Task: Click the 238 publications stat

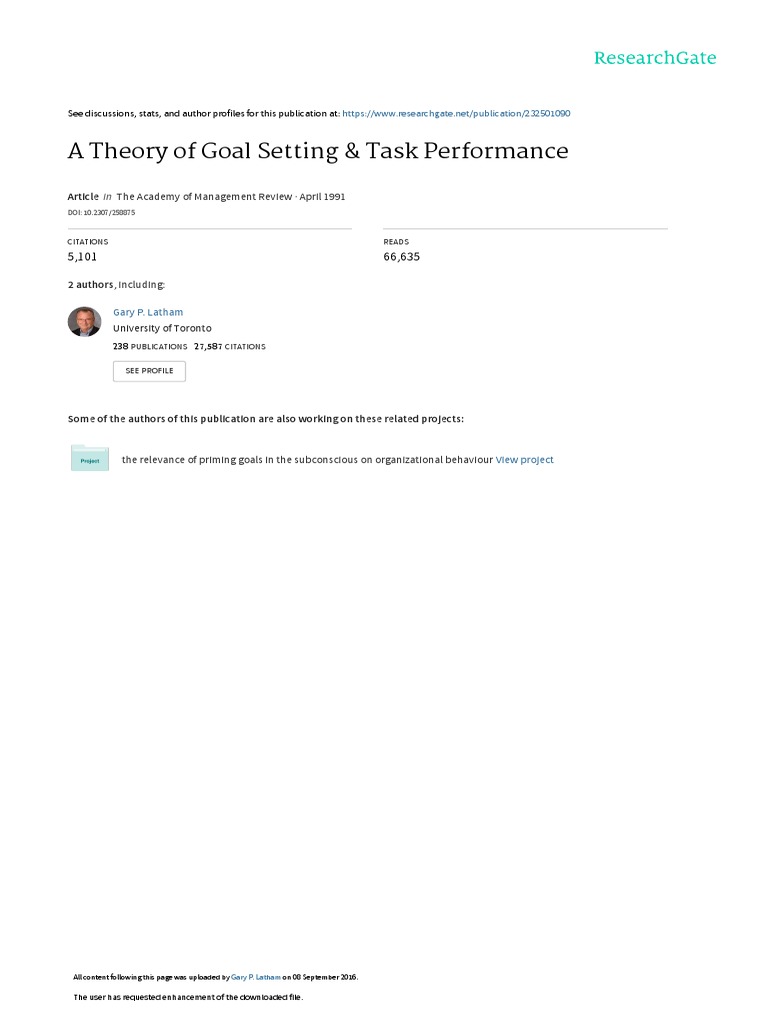Action: pos(150,347)
